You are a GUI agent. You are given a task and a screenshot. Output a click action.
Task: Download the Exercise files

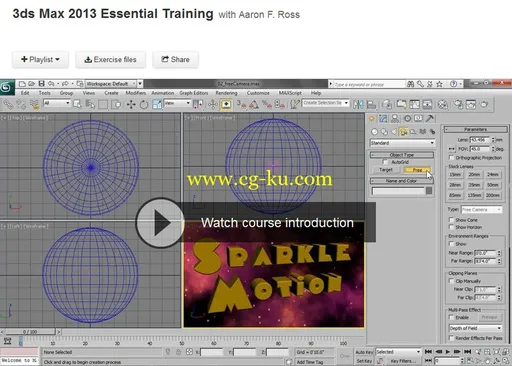pyautogui.click(x=110, y=60)
